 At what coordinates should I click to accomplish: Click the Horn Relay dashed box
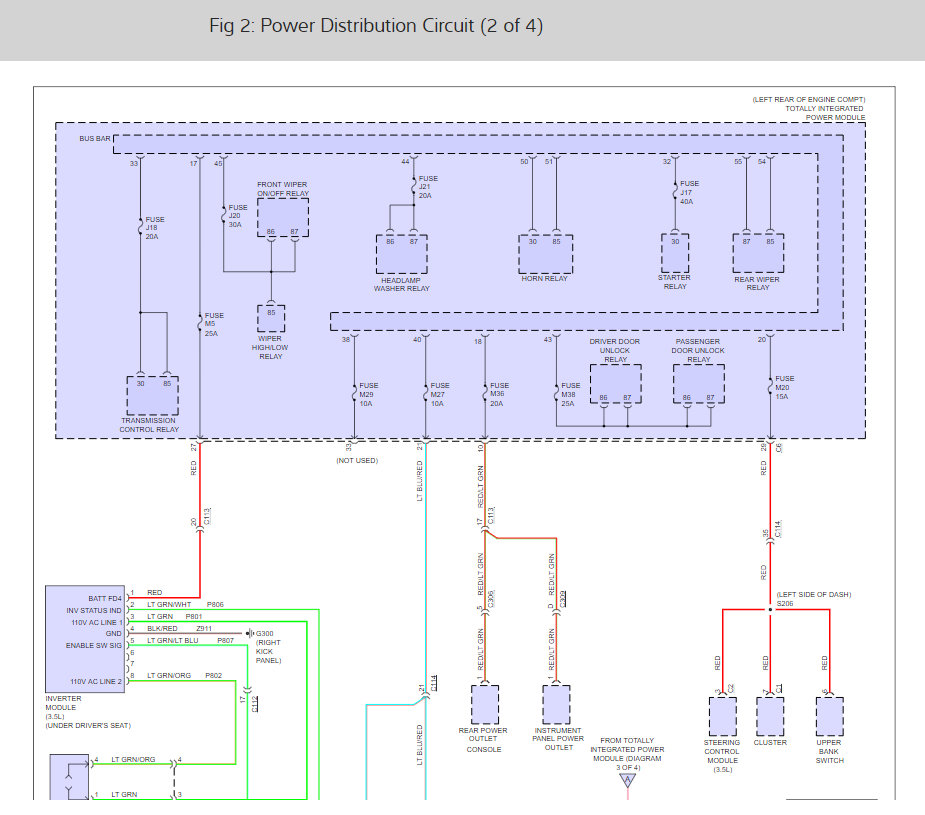click(x=545, y=254)
